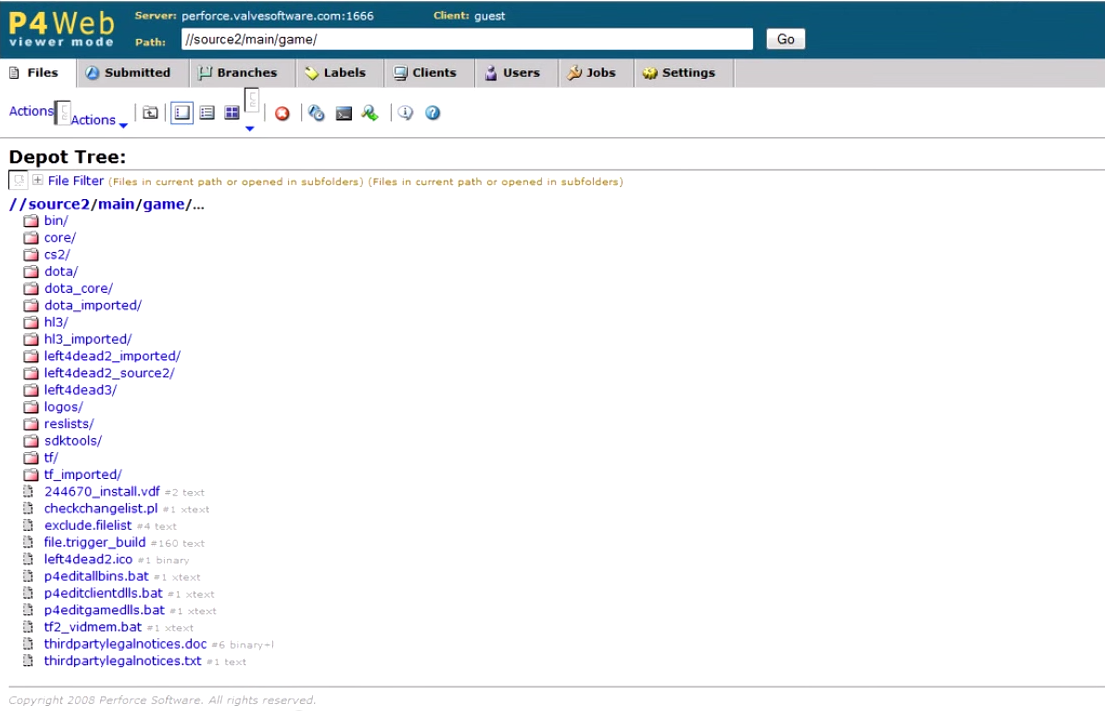Click the bin/ folder icon
Image resolution: width=1105 pixels, height=711 pixels.
[30, 221]
